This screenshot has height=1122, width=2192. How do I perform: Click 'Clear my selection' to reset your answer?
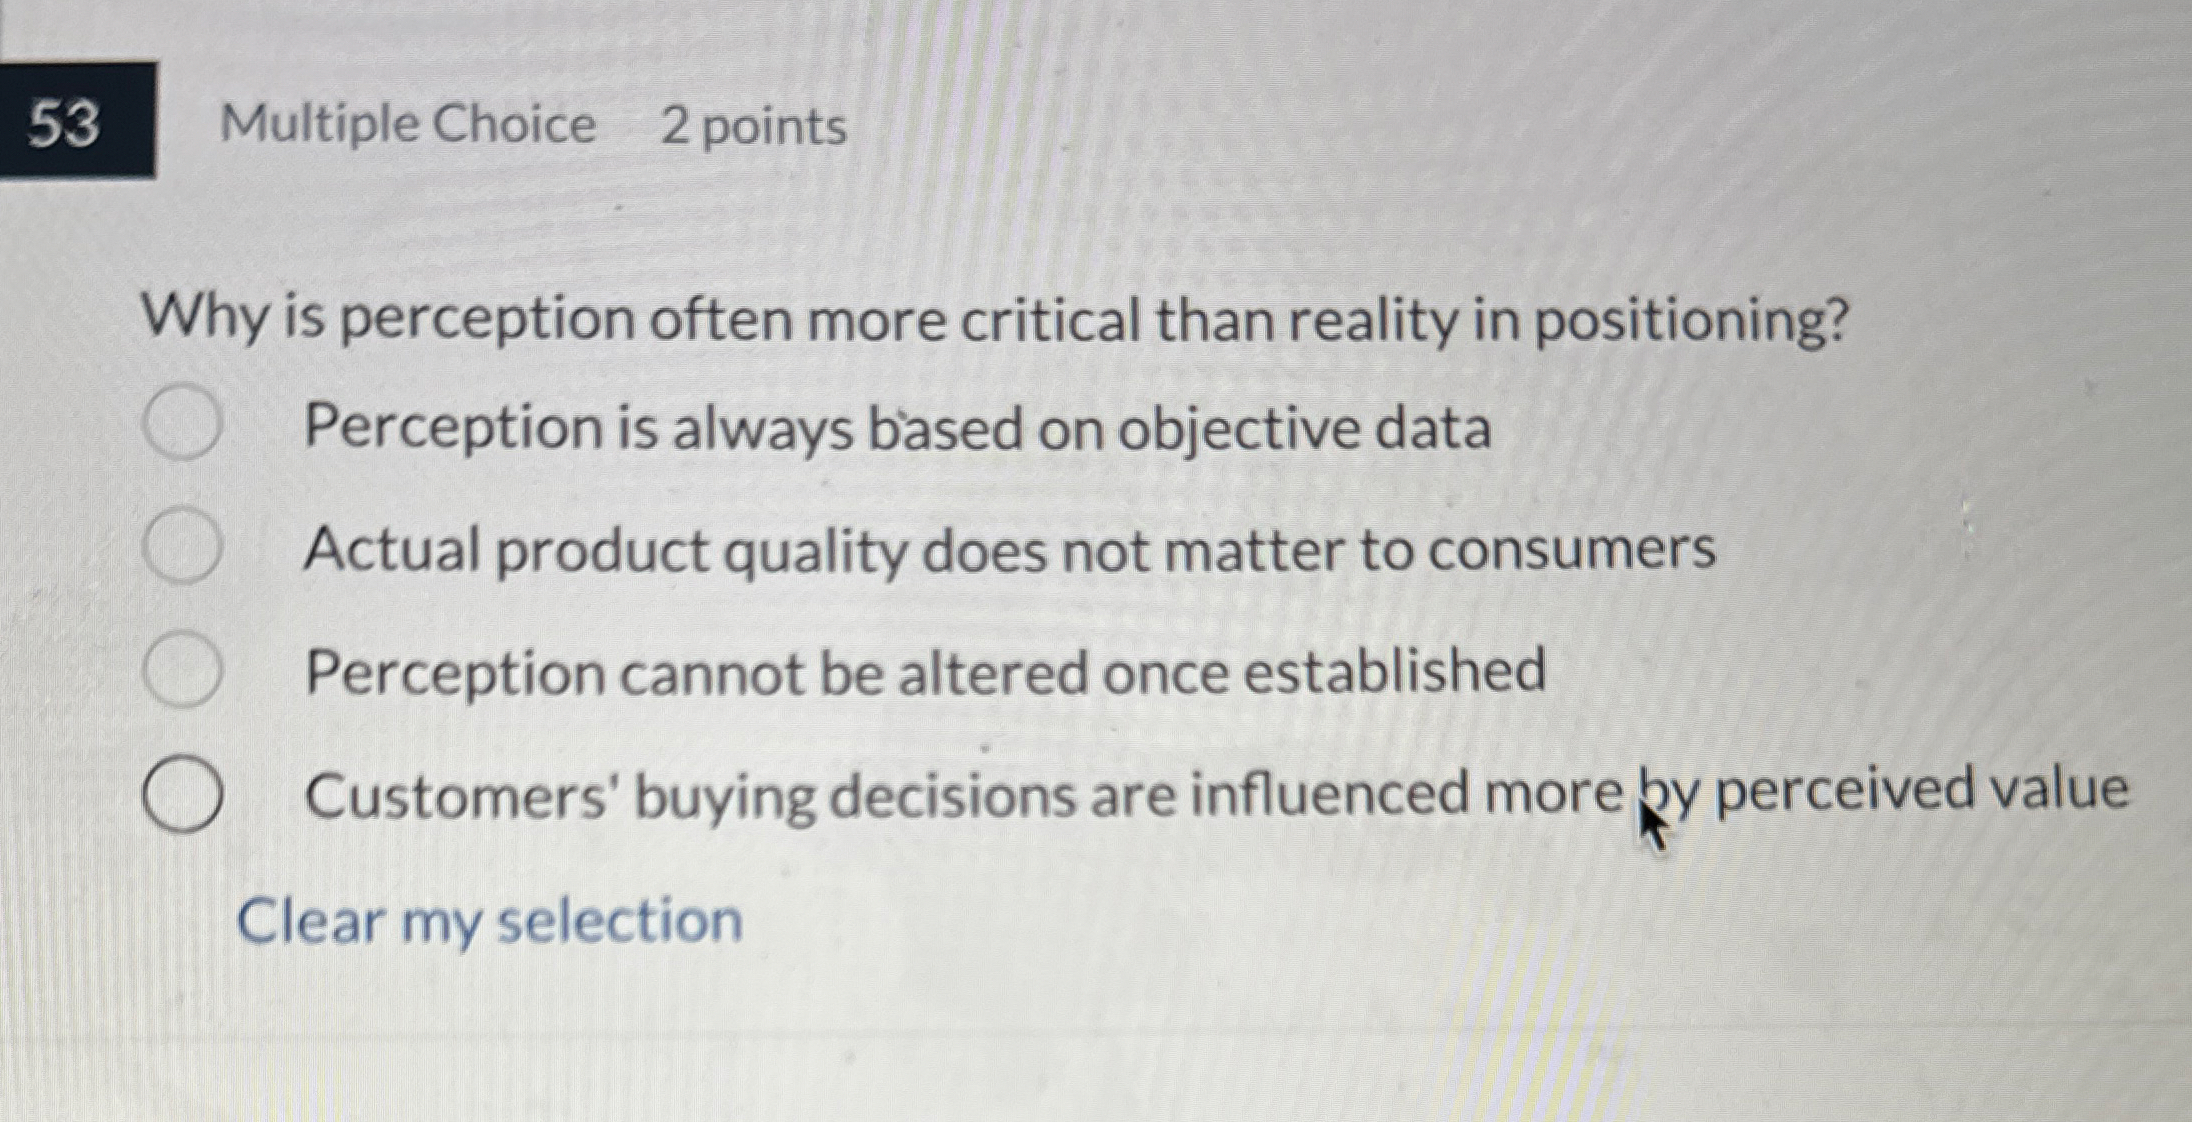(x=490, y=920)
